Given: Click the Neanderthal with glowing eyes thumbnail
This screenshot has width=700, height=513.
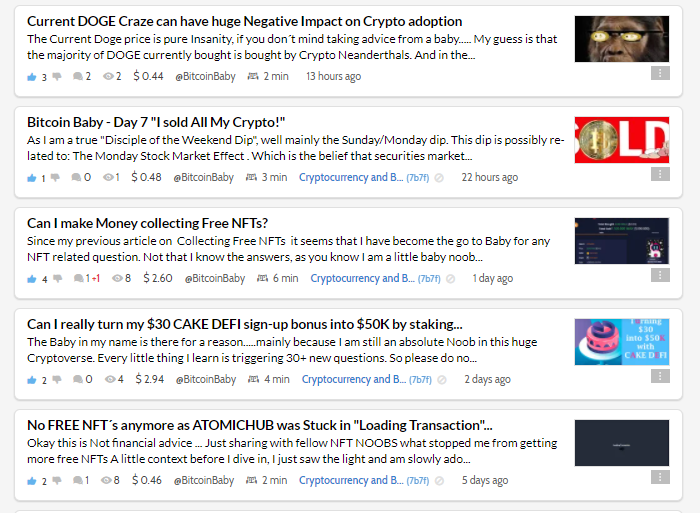Looking at the screenshot, I should pyautogui.click(x=622, y=39).
